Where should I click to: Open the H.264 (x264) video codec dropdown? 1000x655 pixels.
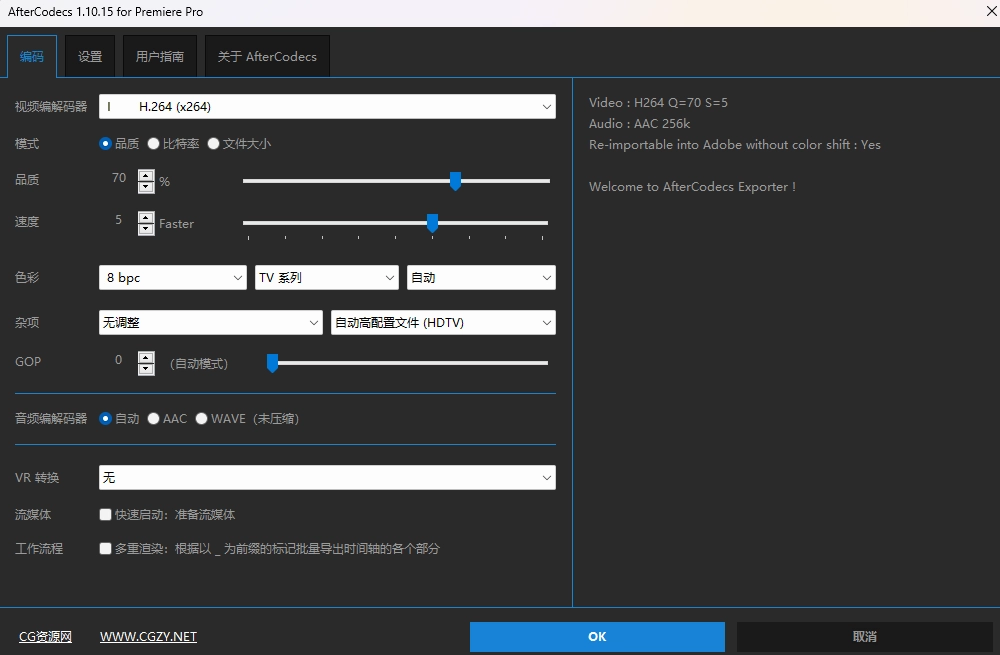[327, 106]
